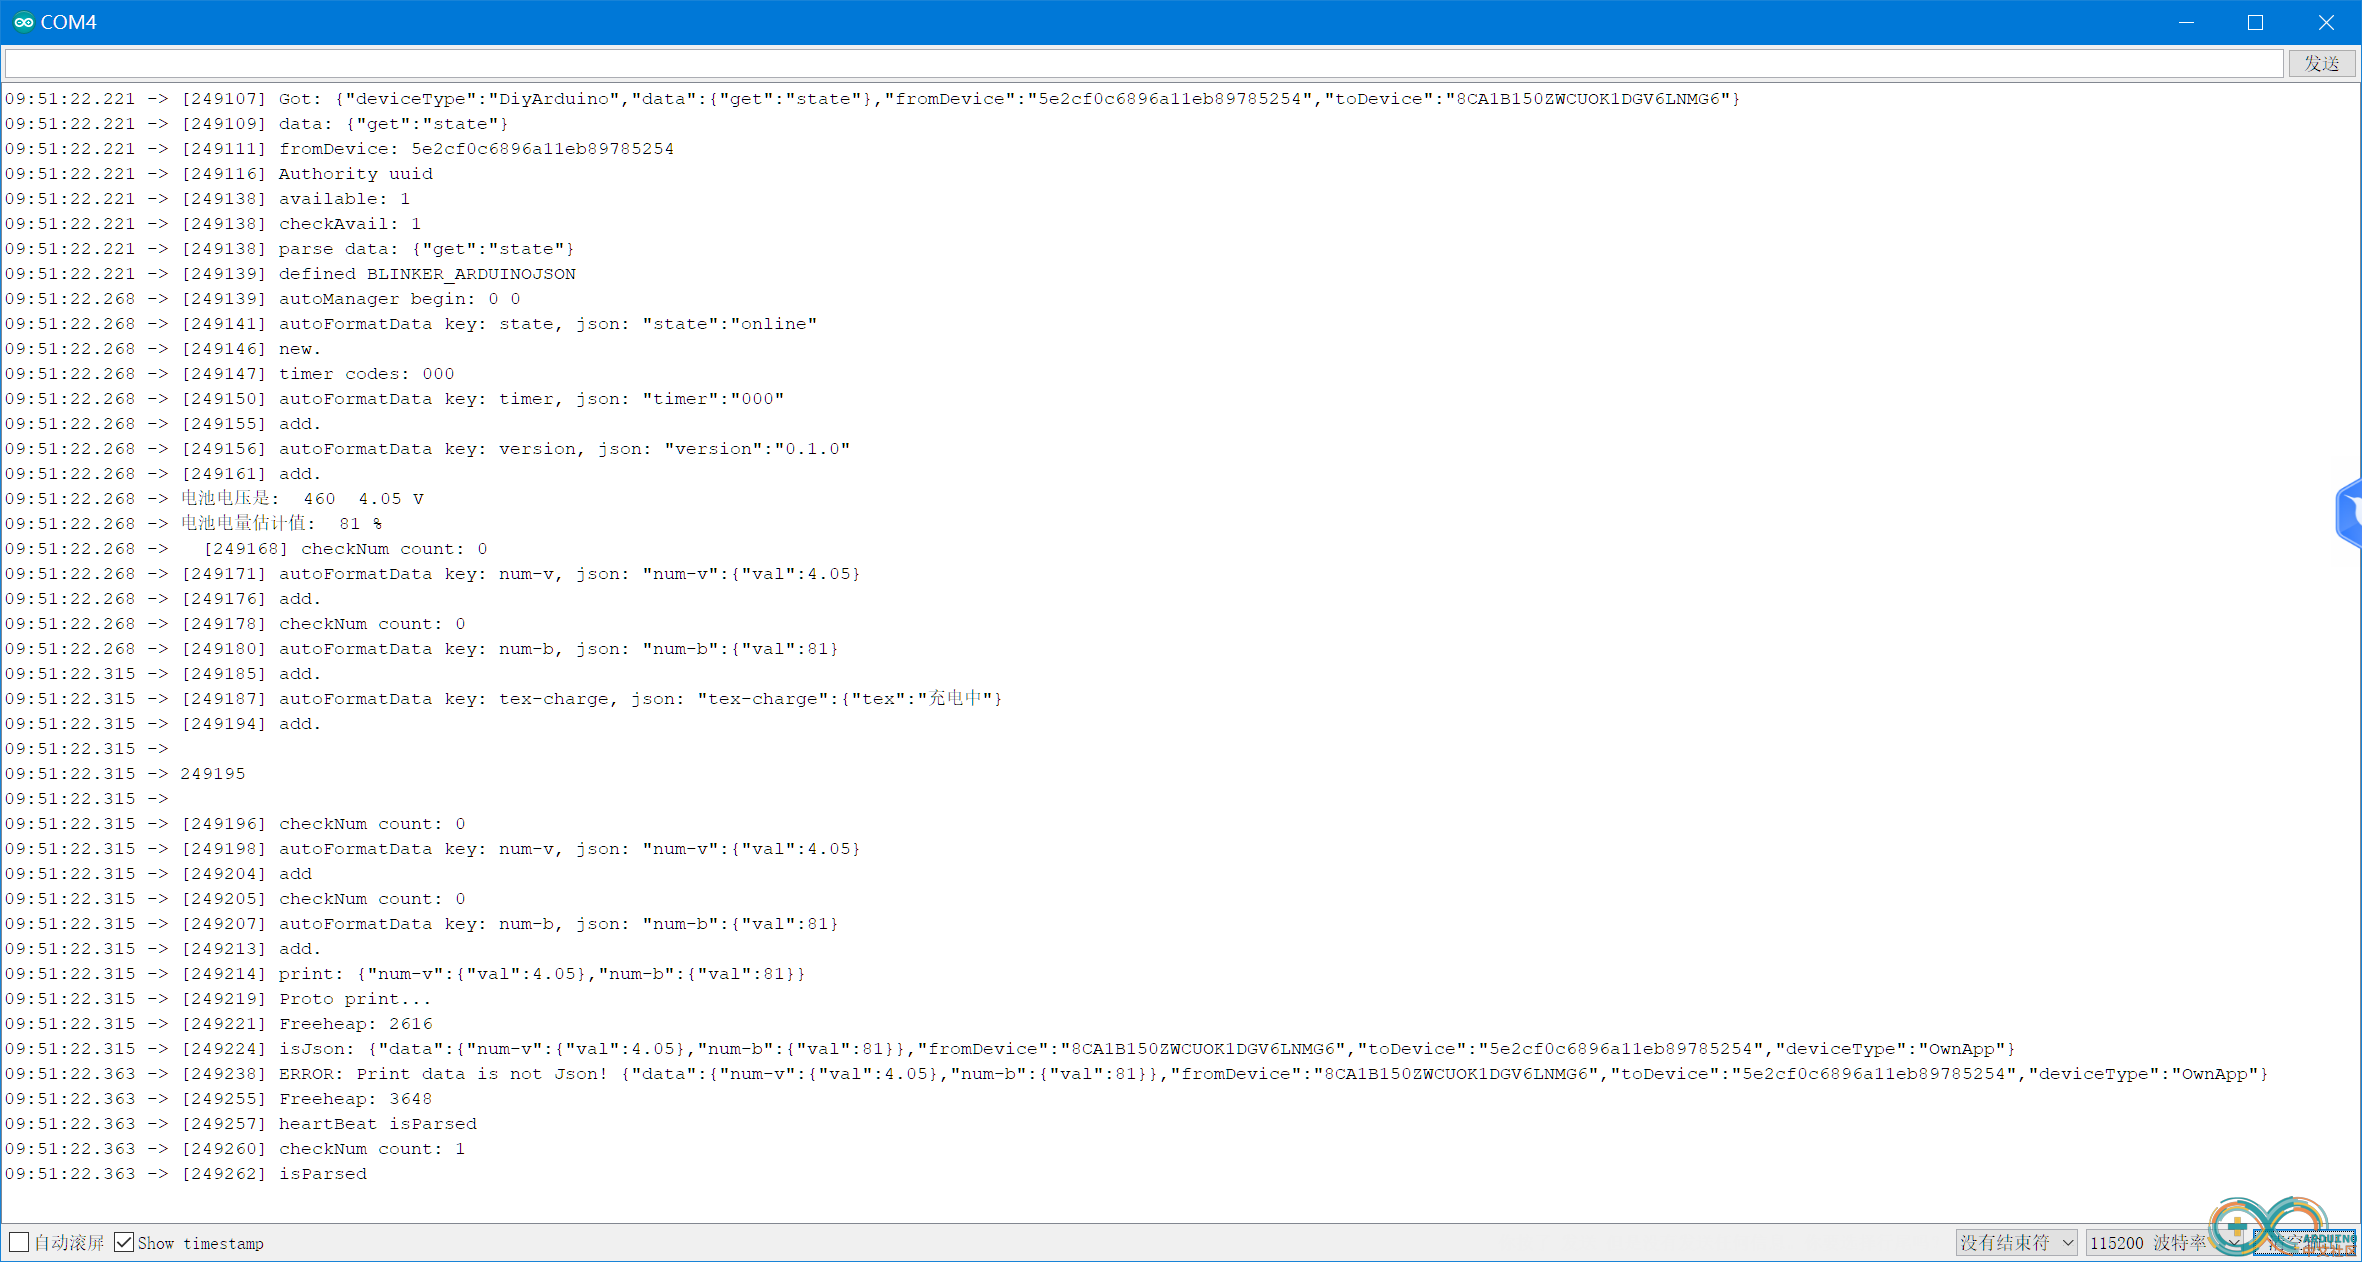The image size is (2362, 1262).
Task: Click the line "[249168] checkNum count: 0"
Action: [246, 548]
